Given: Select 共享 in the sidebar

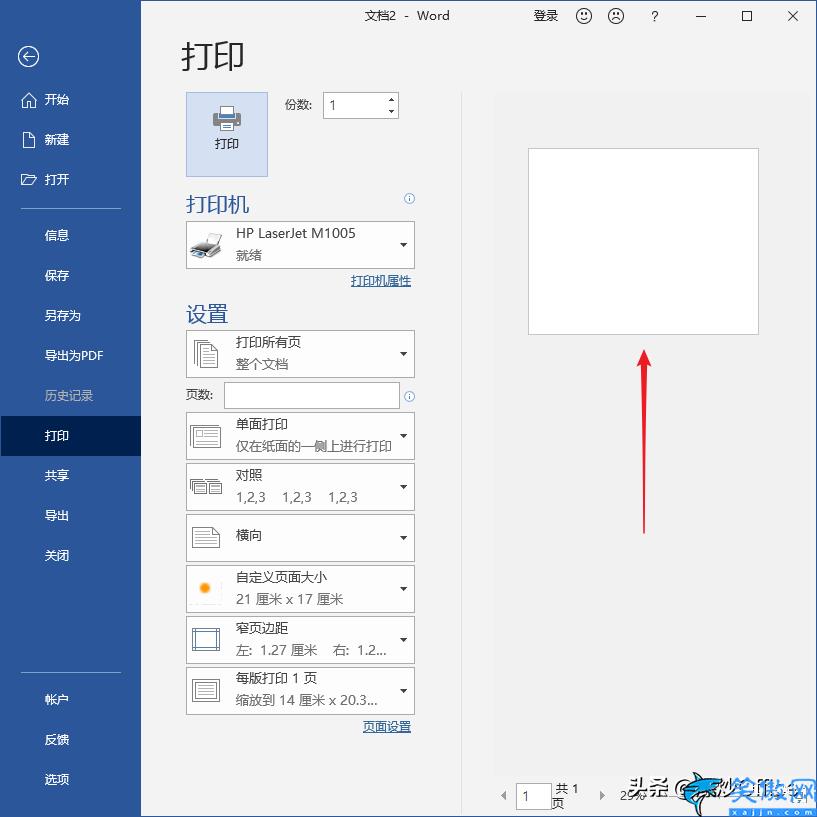Looking at the screenshot, I should click(x=70, y=476).
